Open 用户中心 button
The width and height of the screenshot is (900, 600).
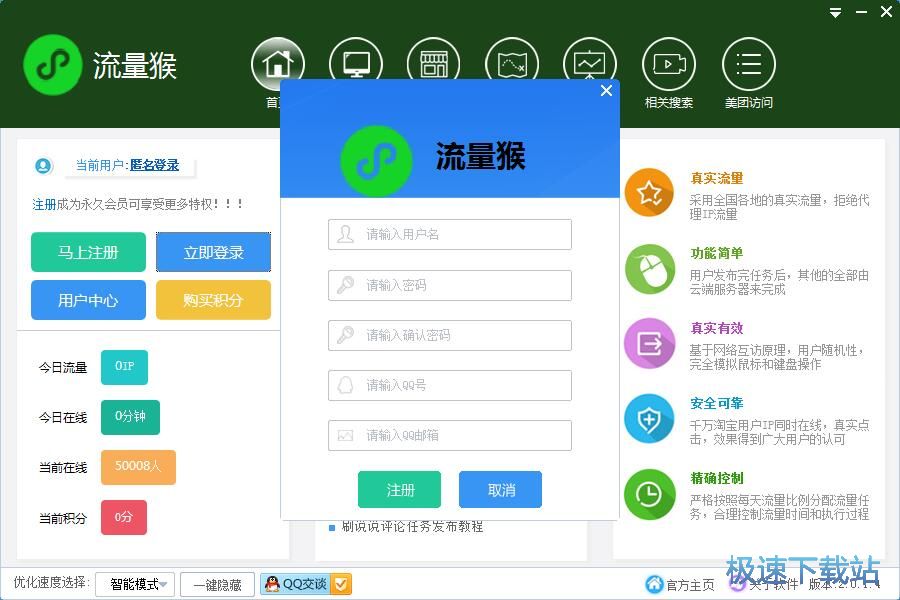[88, 300]
